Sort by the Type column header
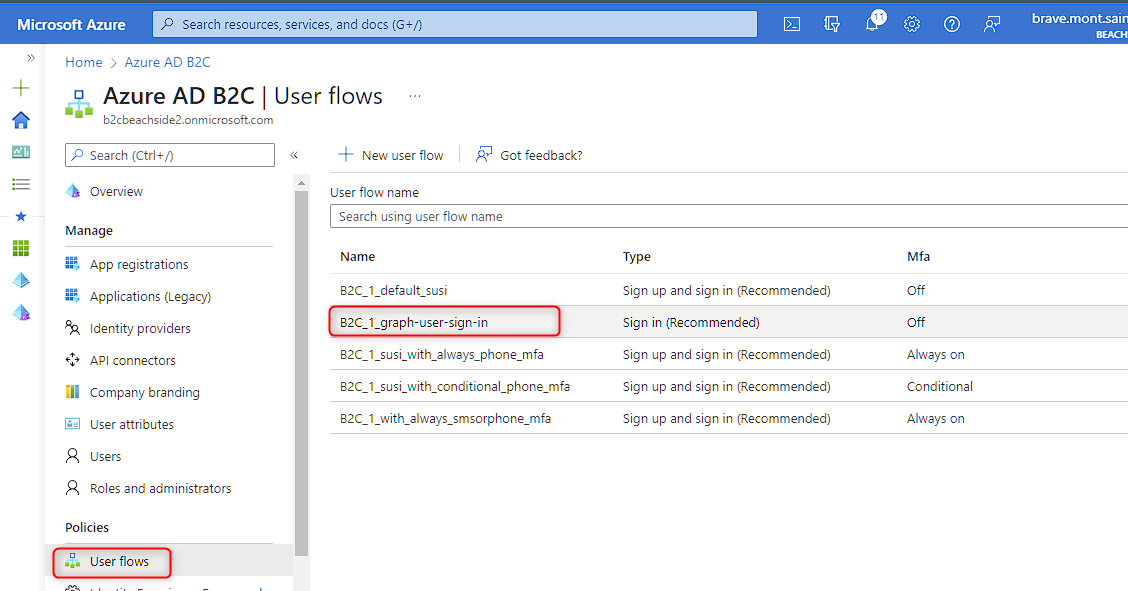This screenshot has width=1128, height=591. click(637, 257)
